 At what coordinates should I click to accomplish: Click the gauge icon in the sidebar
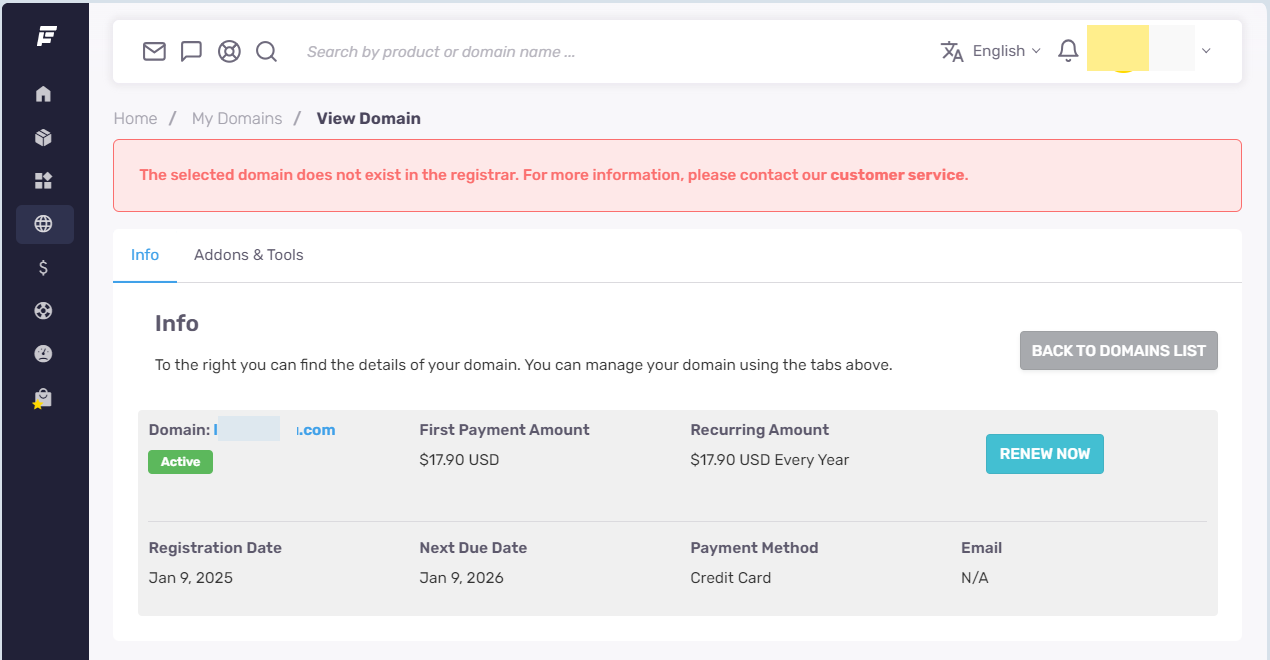(x=43, y=353)
